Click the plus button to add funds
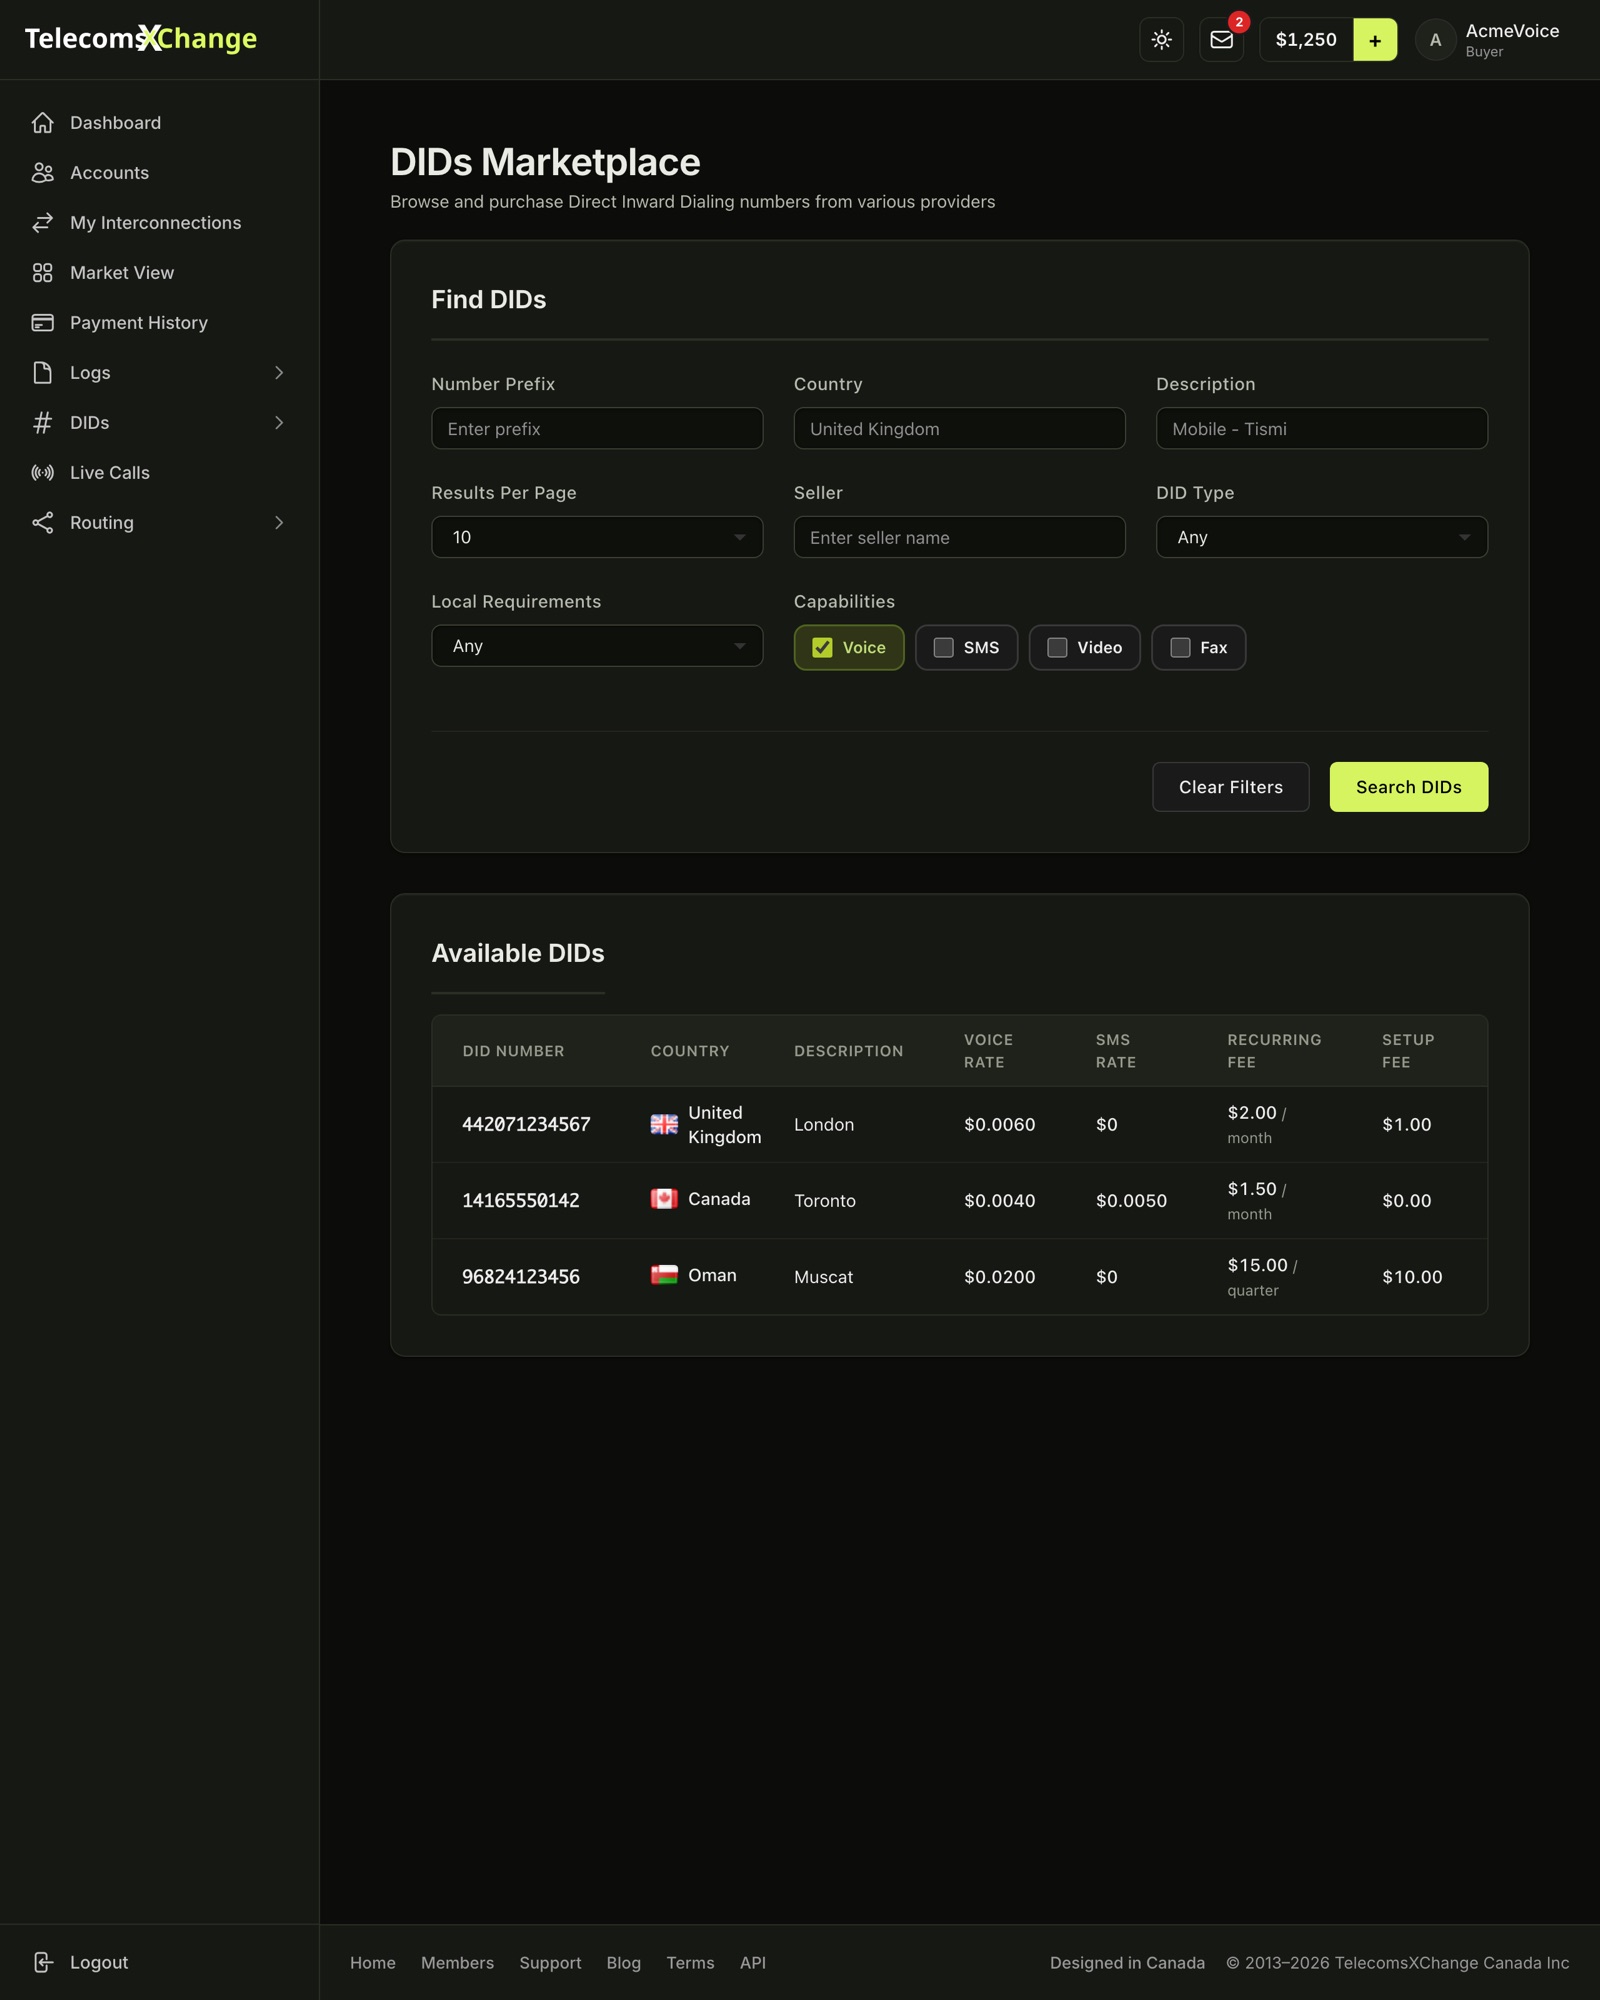The width and height of the screenshot is (1600, 2000). 1375,40
